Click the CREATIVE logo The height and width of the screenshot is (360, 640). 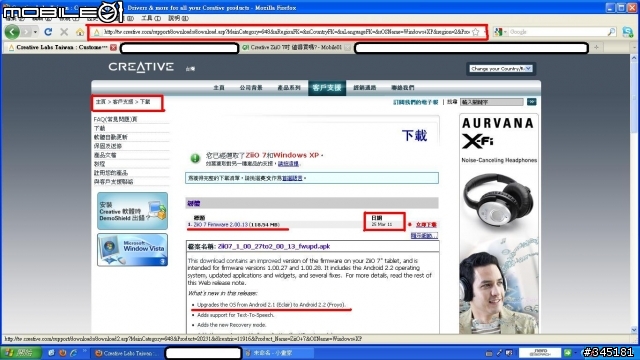pos(141,67)
